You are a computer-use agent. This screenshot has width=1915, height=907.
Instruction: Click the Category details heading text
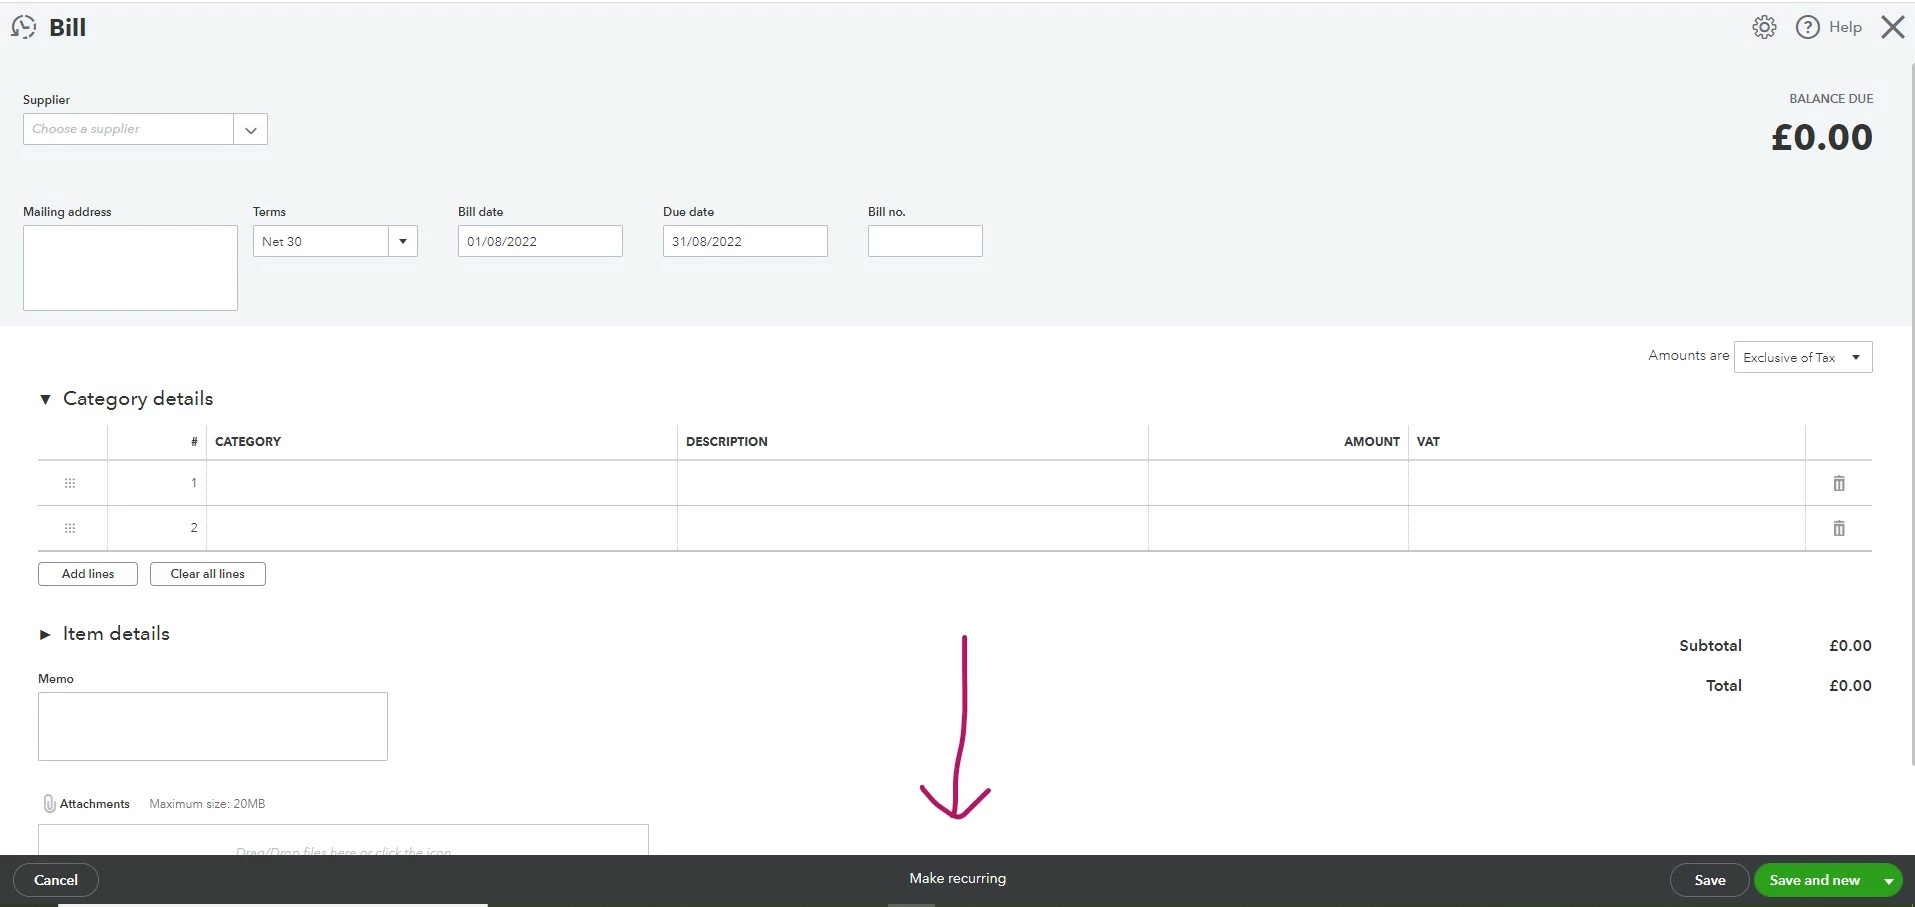pyautogui.click(x=138, y=398)
